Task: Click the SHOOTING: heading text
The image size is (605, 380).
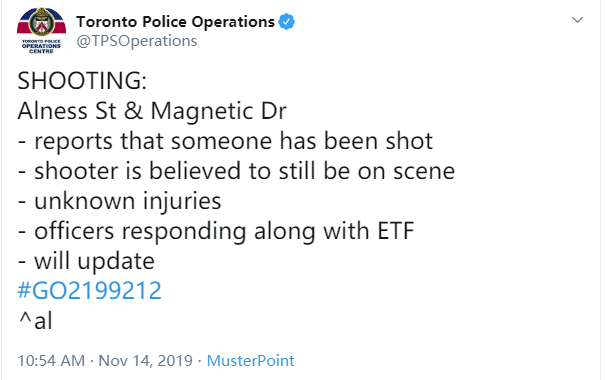Action: (x=82, y=81)
